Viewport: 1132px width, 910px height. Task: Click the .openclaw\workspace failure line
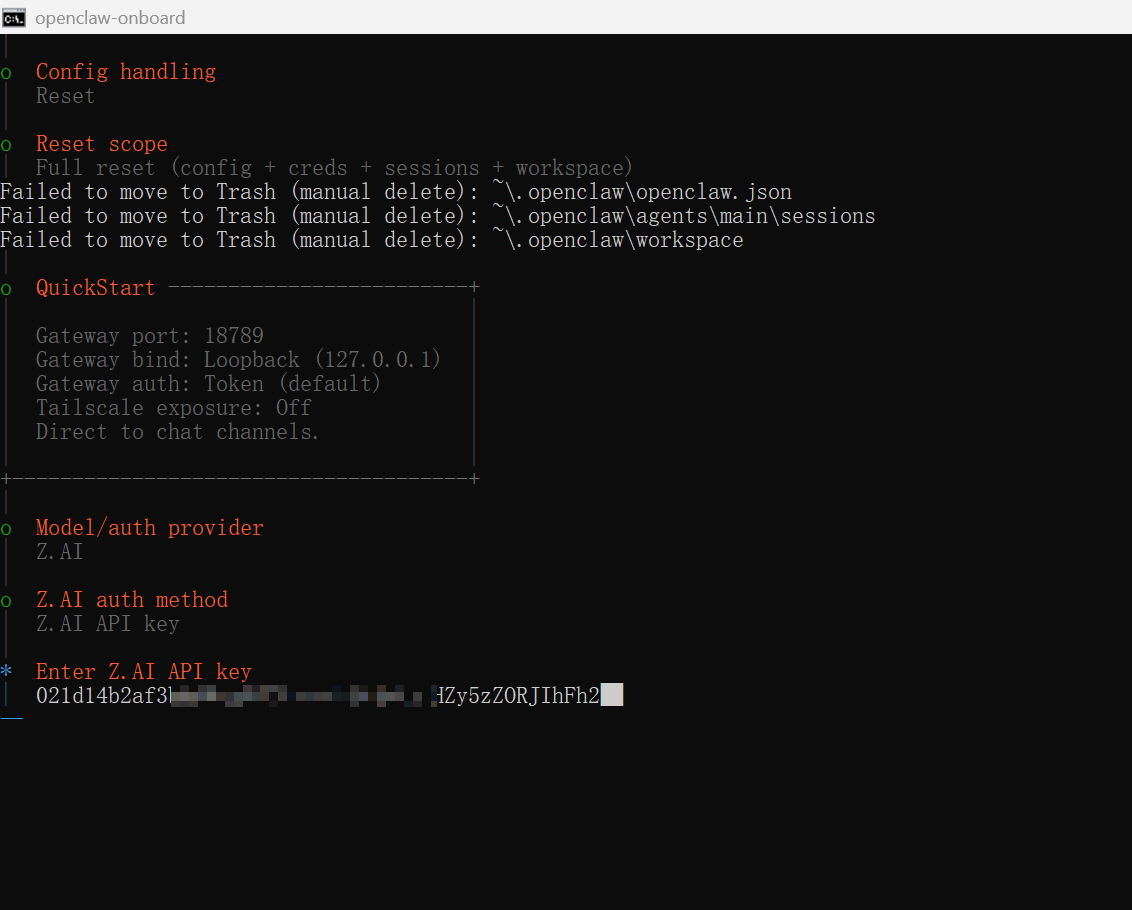[372, 240]
